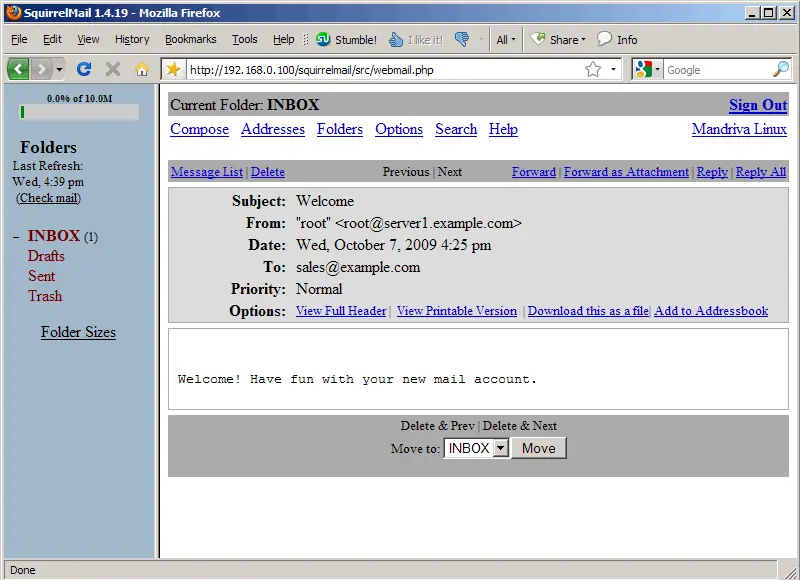Click the Forward link
The height and width of the screenshot is (580, 800).
coord(534,172)
